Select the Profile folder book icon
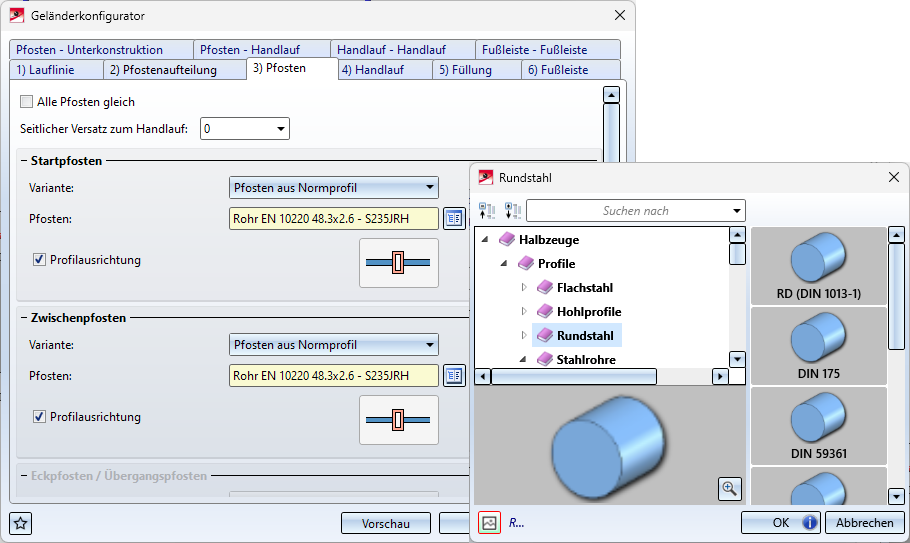 526,263
